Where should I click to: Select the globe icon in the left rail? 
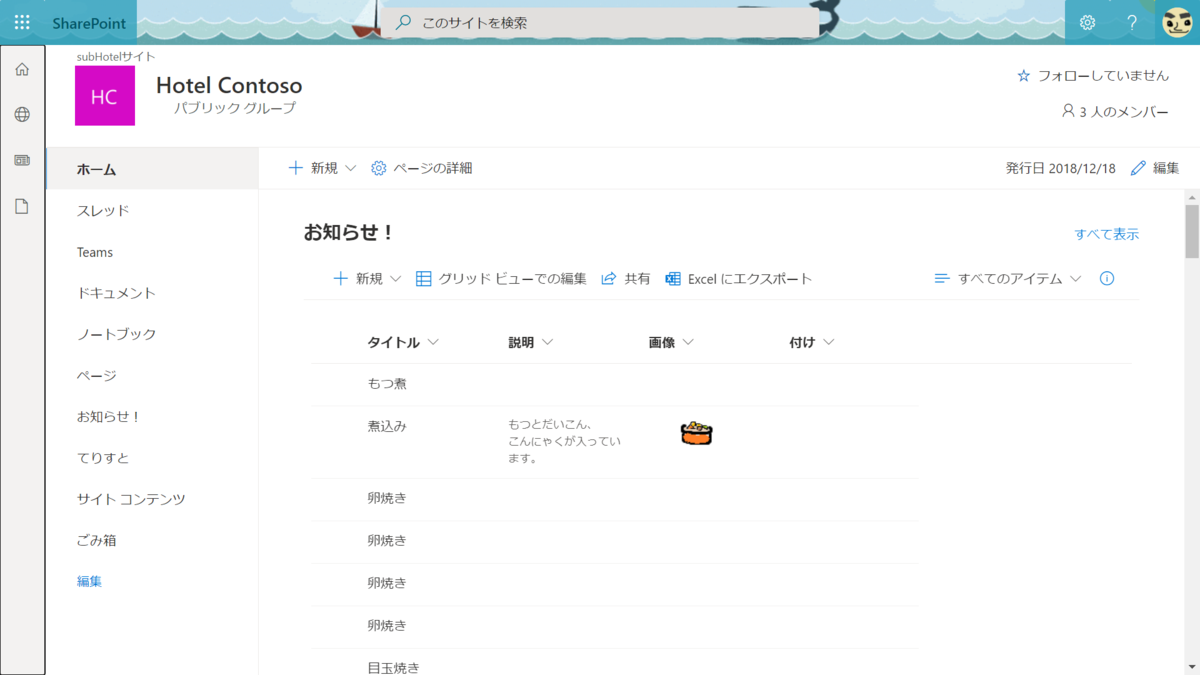click(21, 113)
